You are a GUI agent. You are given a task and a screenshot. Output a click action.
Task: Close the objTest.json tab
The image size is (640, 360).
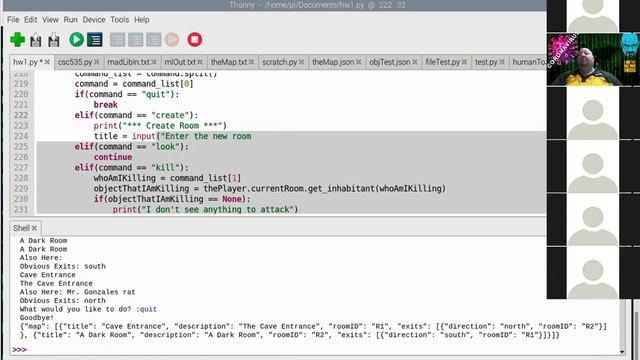tap(415, 62)
